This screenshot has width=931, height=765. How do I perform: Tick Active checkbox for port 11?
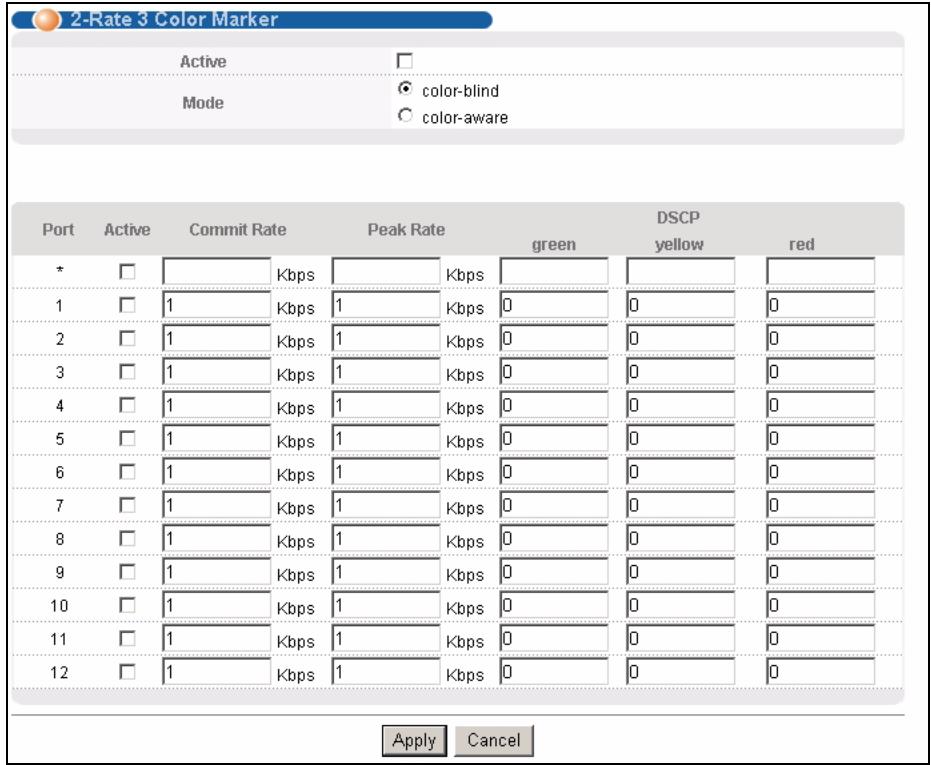click(x=127, y=638)
